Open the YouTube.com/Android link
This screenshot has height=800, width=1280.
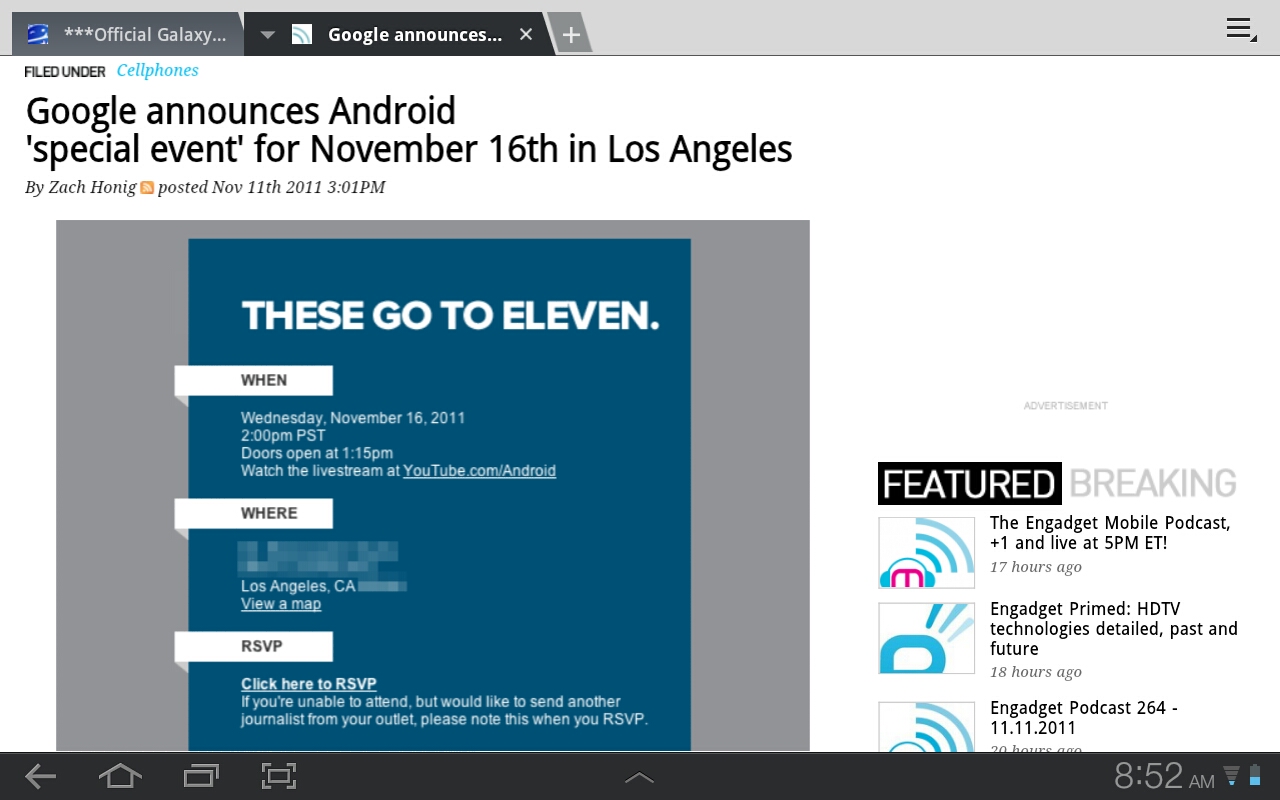click(479, 471)
